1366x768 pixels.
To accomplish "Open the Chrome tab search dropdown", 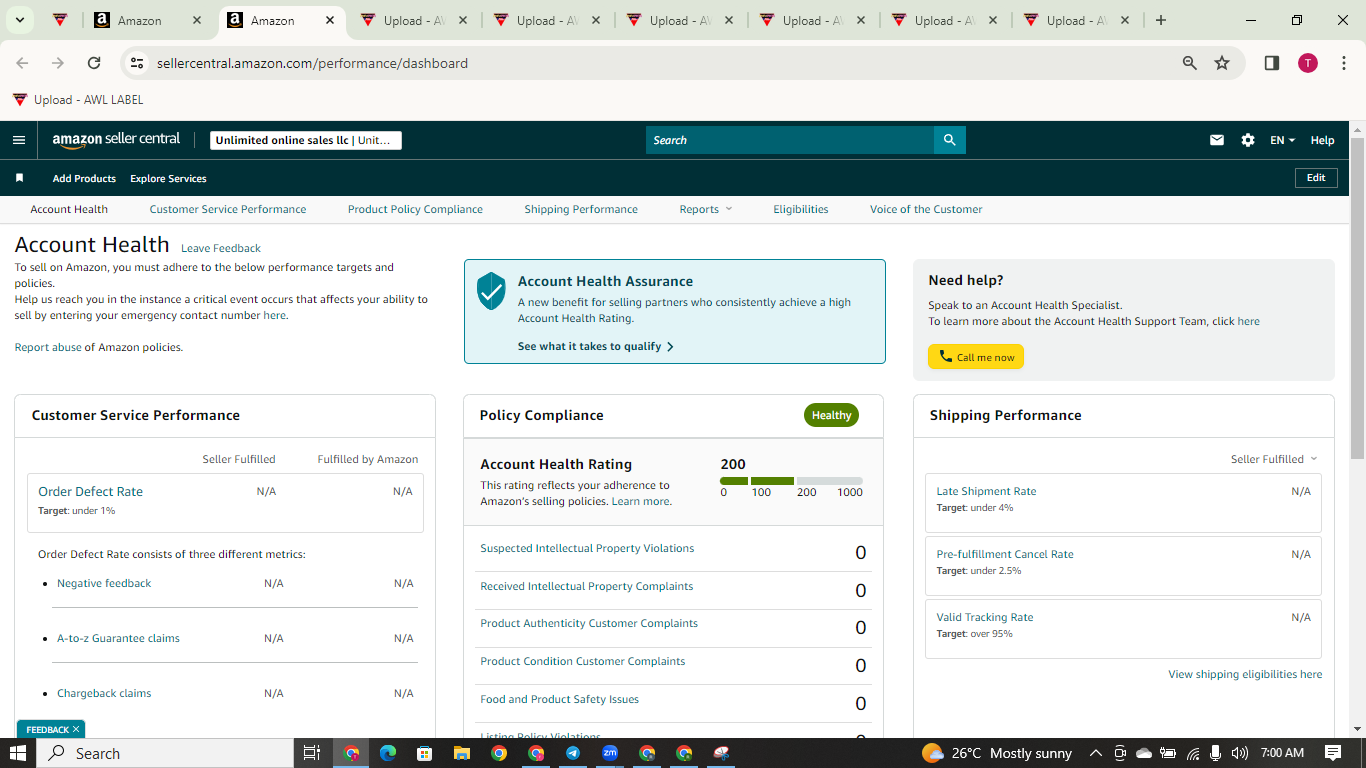I will (x=19, y=20).
